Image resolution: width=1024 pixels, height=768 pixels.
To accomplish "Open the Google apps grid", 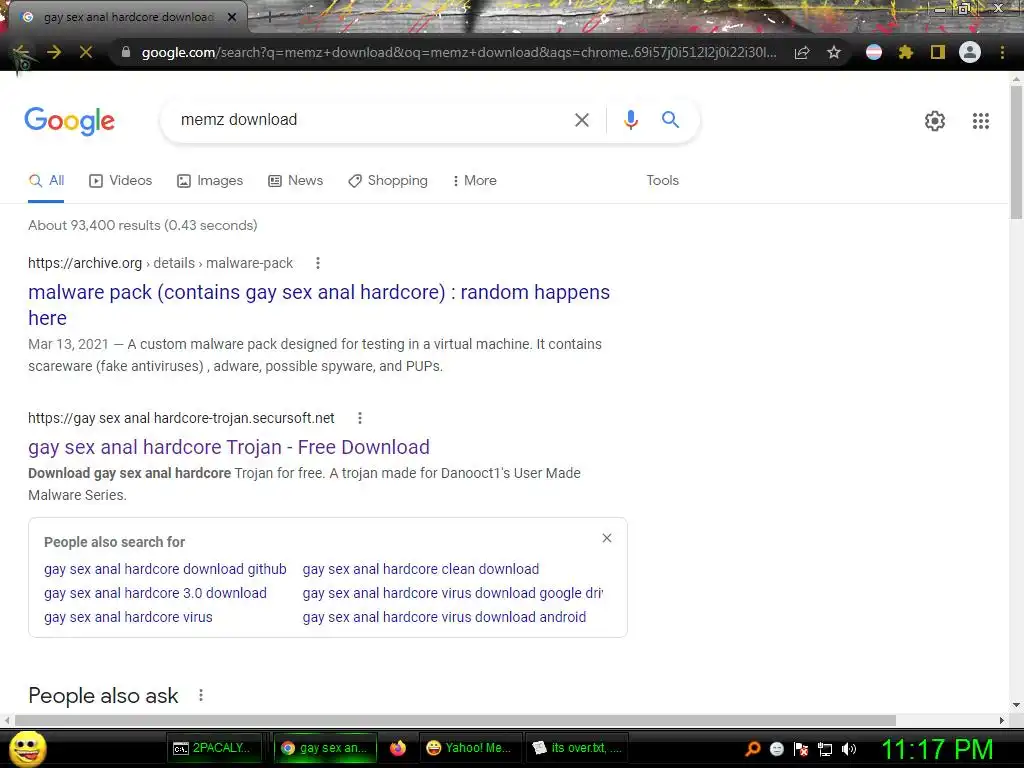I will coord(980,121).
